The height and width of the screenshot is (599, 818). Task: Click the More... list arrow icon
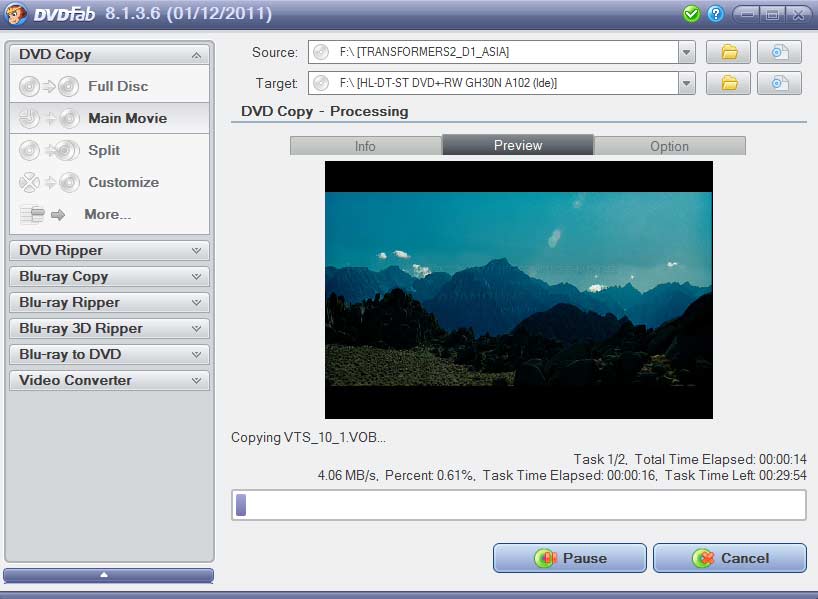pos(42,214)
